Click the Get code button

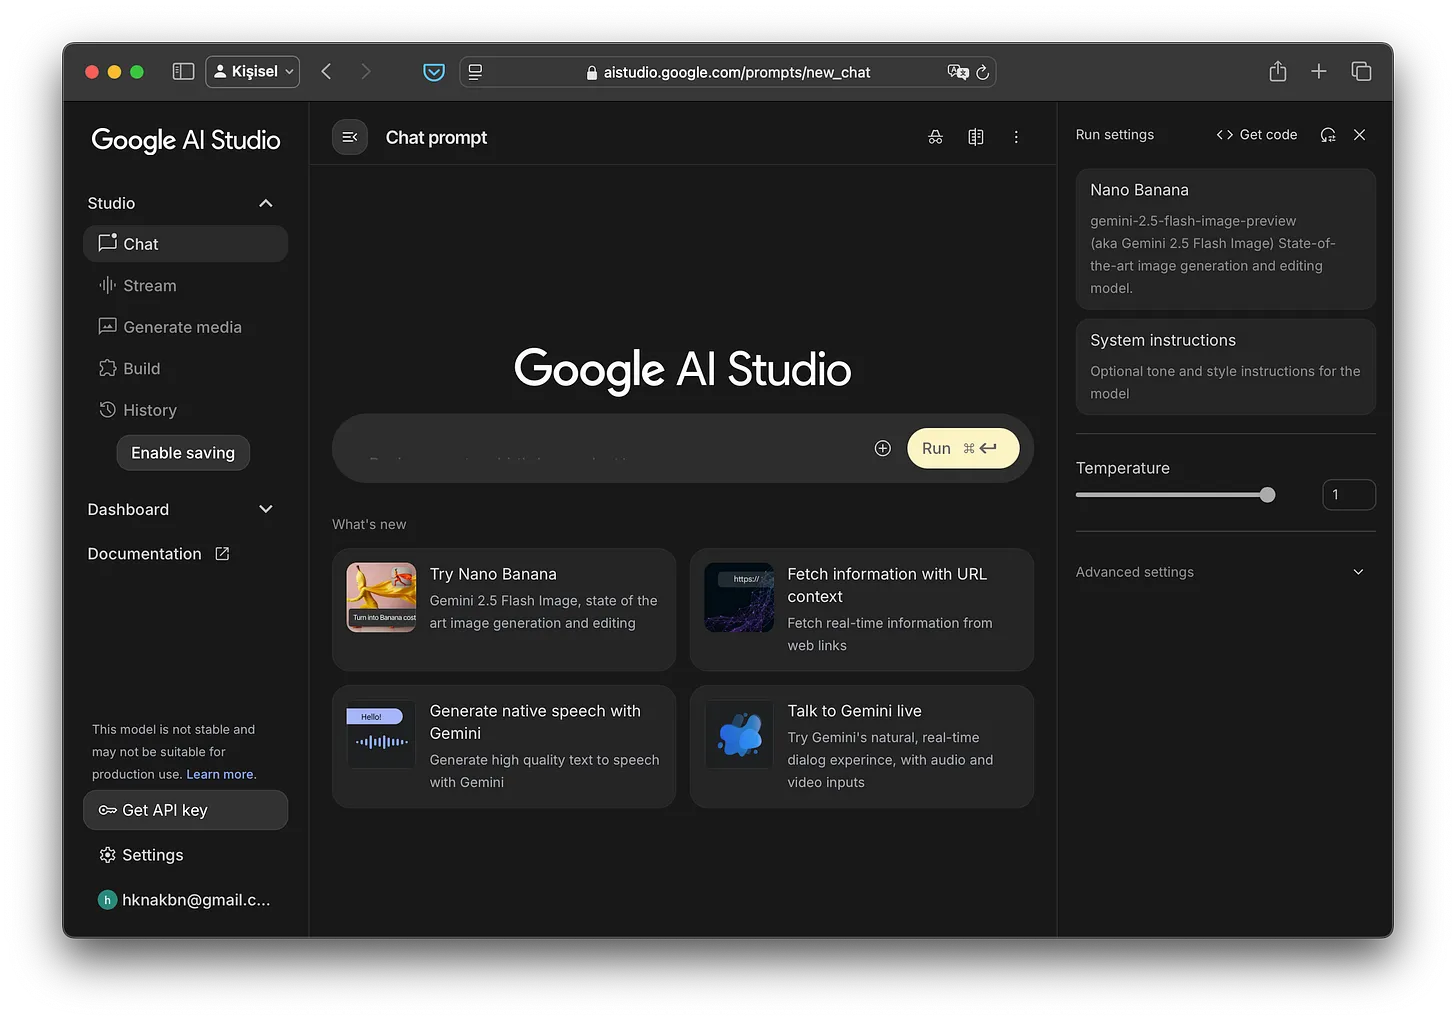(1257, 135)
